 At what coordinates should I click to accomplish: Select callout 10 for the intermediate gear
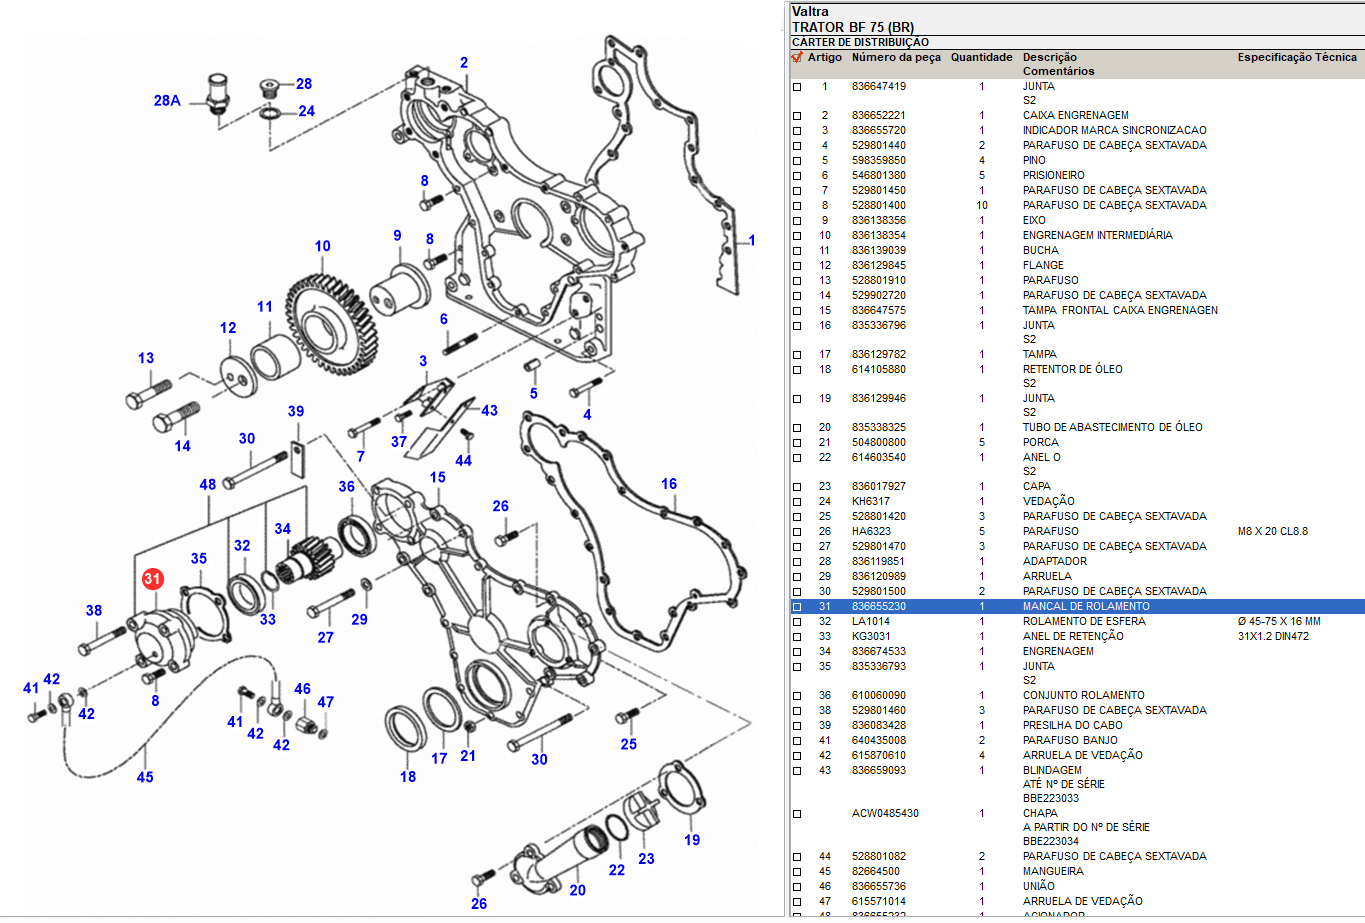322,246
